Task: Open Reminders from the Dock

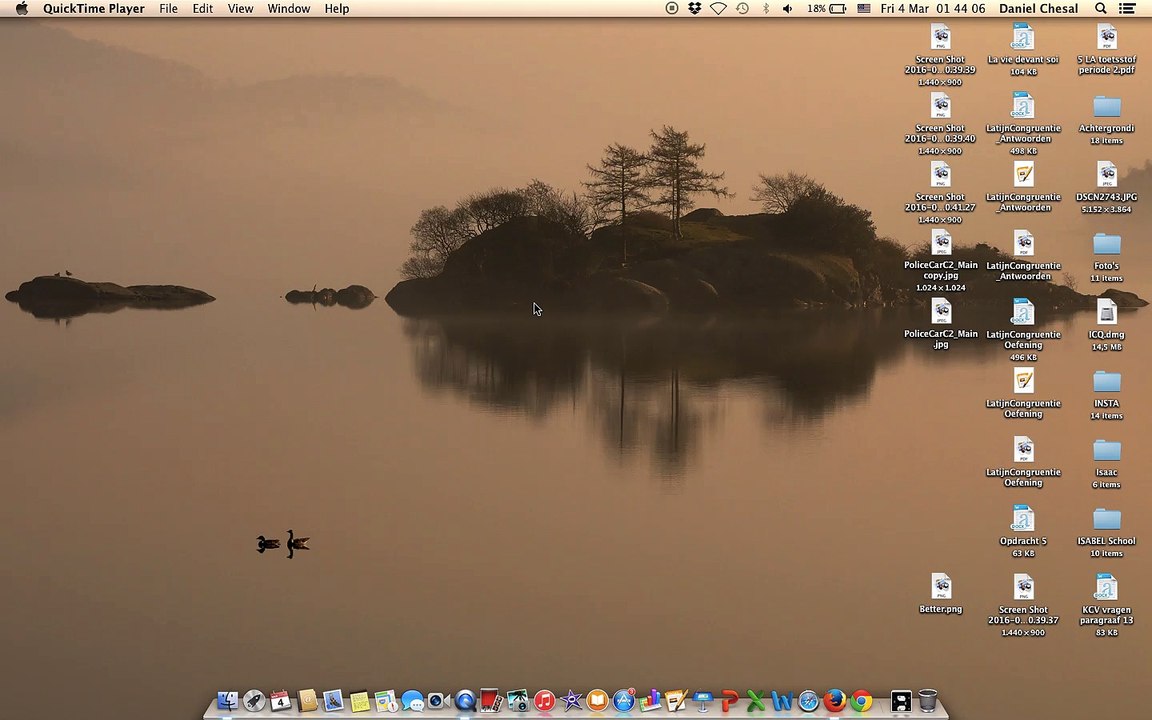Action: [386, 701]
